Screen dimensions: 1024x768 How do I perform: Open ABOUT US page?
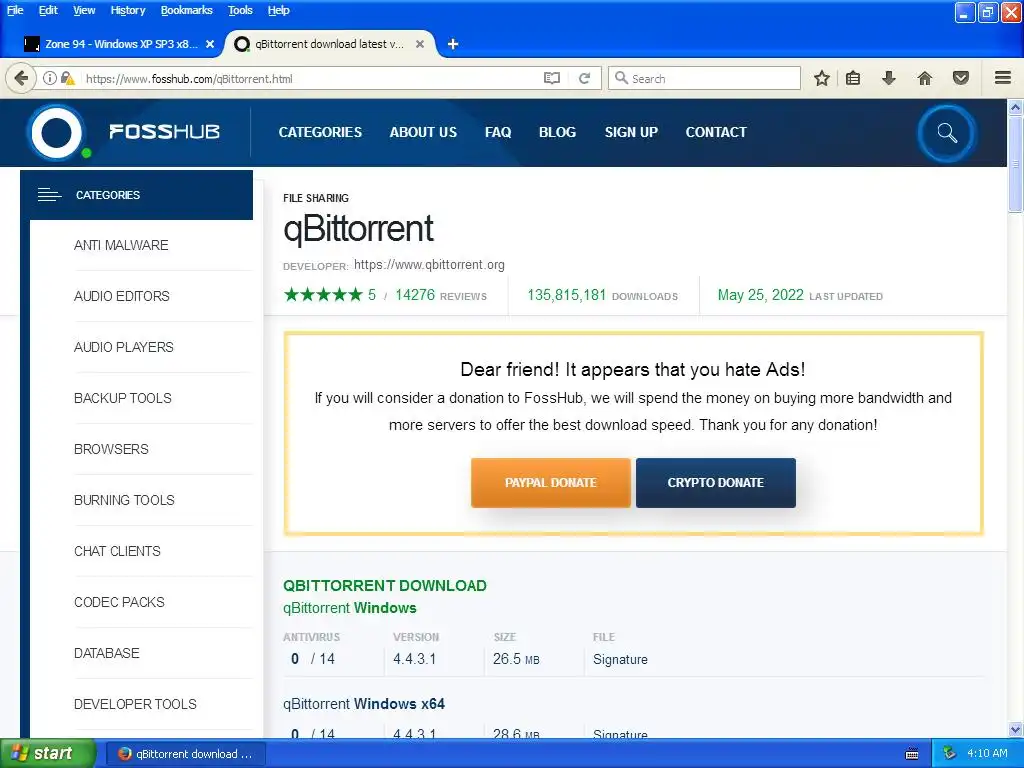tap(423, 132)
